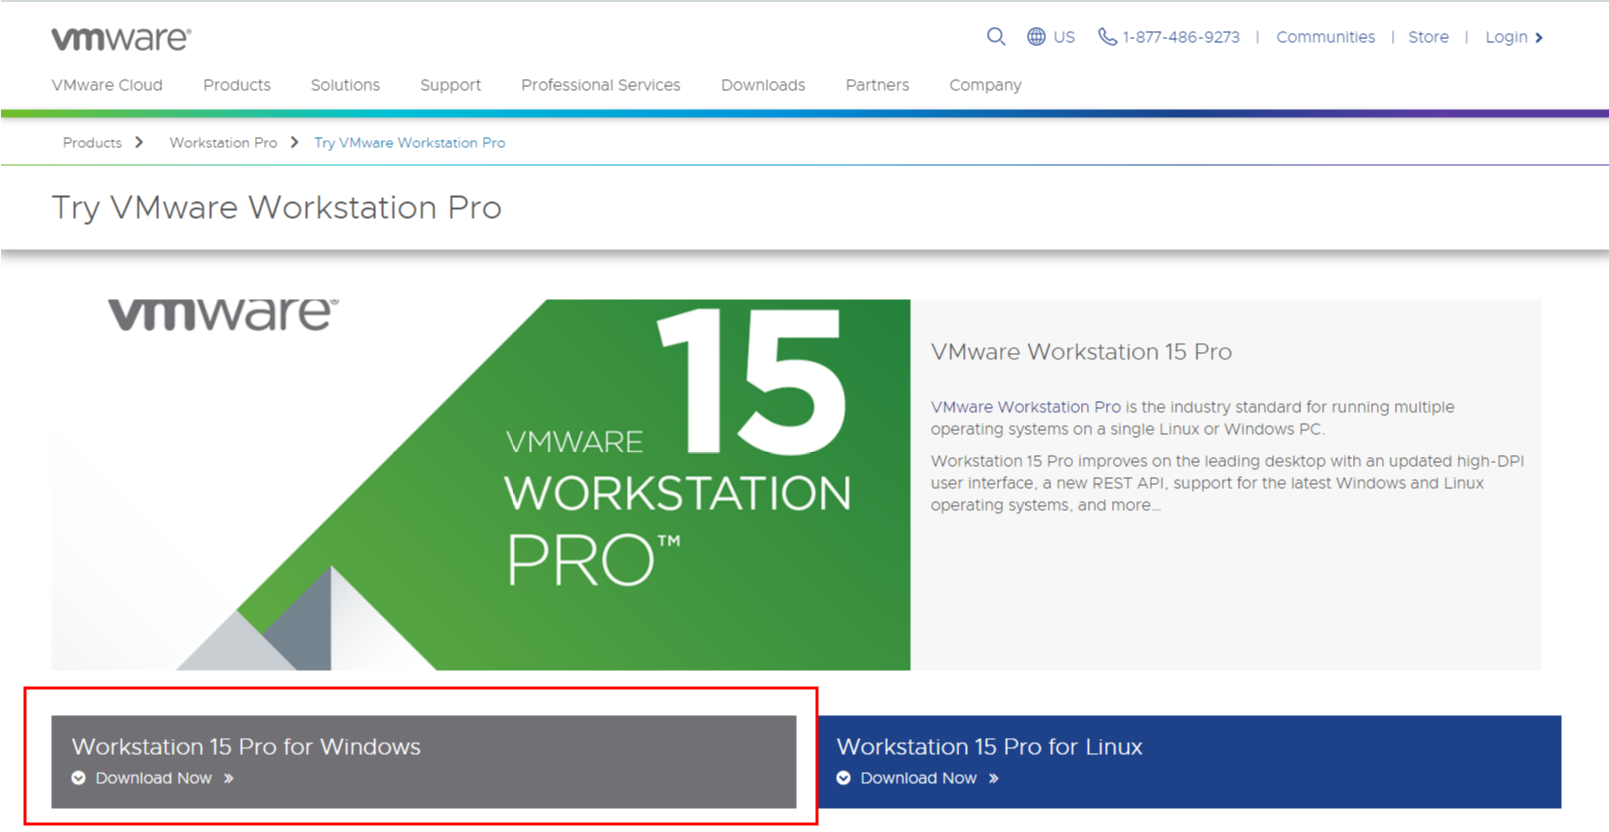Image resolution: width=1609 pixels, height=832 pixels.
Task: Click Download Now for Windows
Action: pos(154,778)
